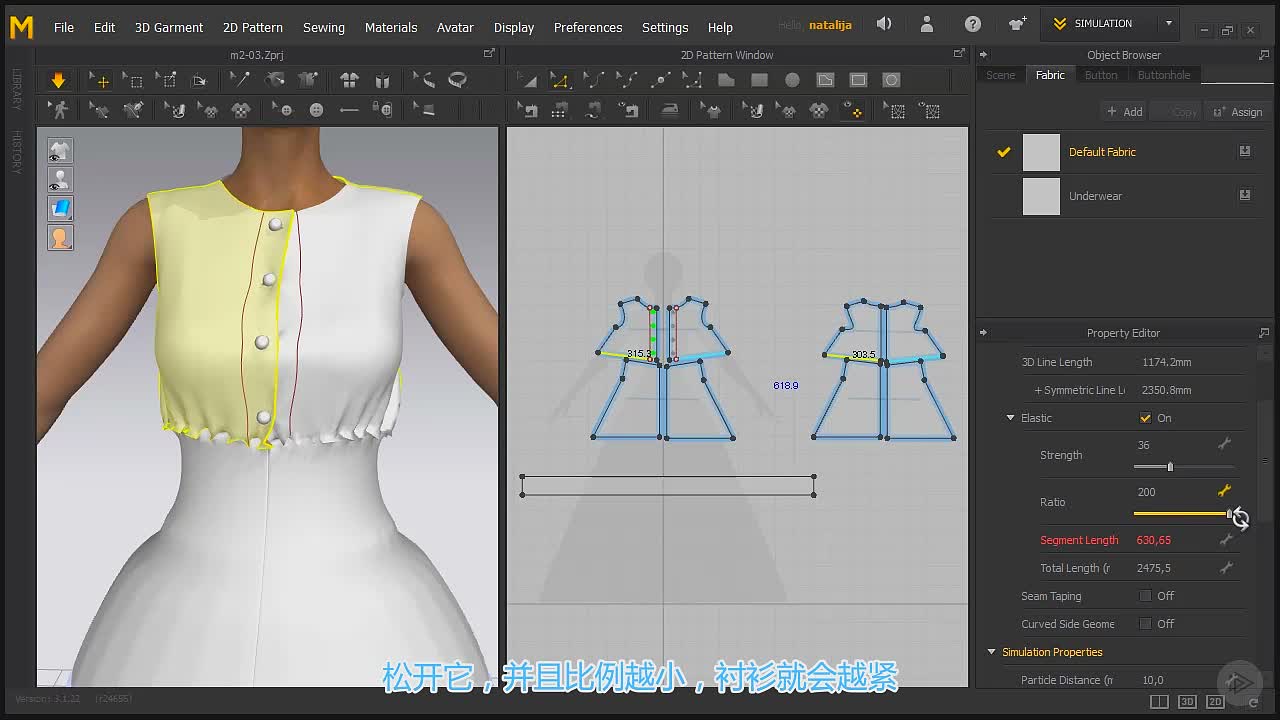Click the orange Simulate arrow icon

58,80
